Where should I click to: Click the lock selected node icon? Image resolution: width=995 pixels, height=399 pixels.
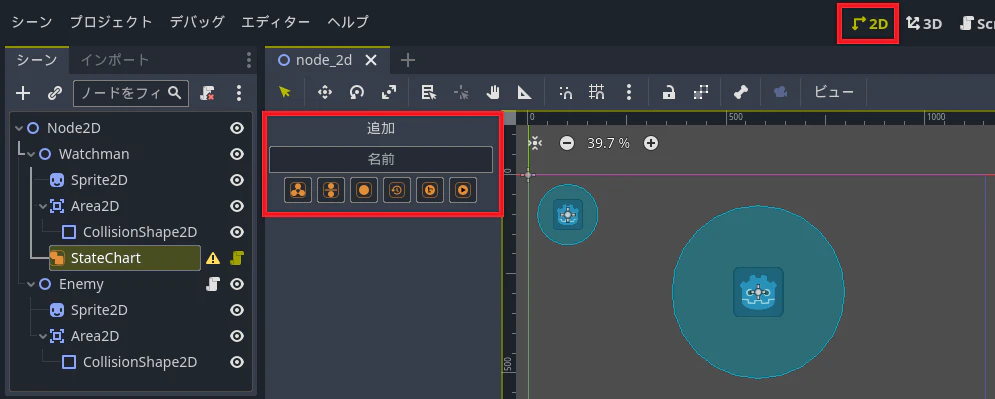[668, 93]
